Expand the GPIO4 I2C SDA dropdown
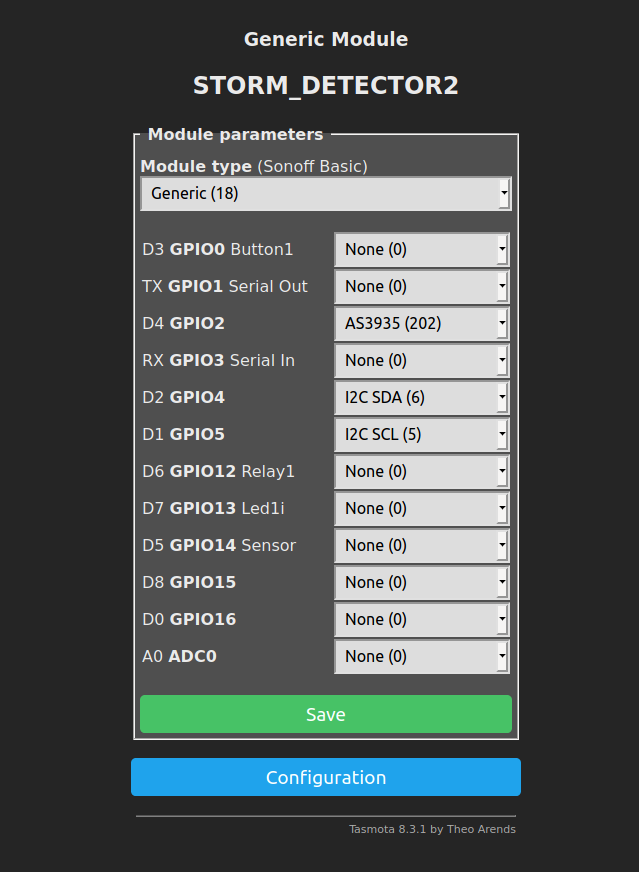The width and height of the screenshot is (639, 872). (421, 397)
